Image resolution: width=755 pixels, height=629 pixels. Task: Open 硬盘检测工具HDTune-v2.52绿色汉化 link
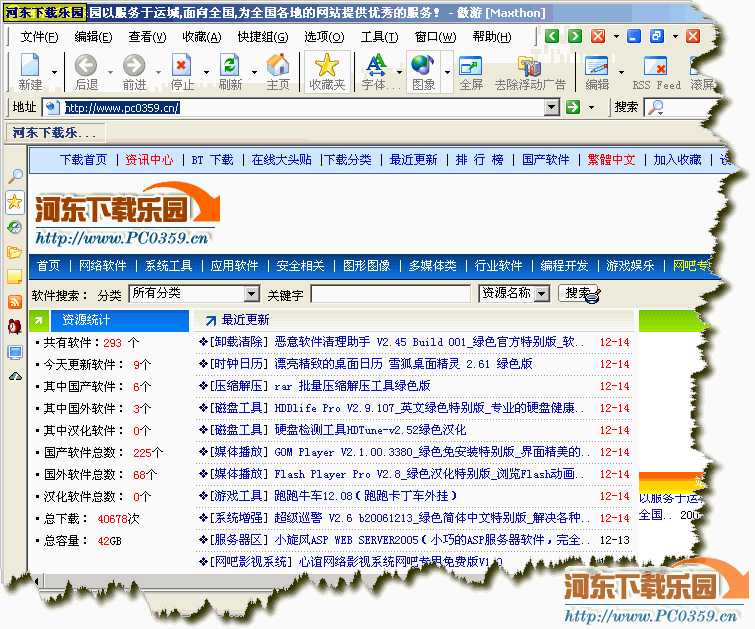pos(370,430)
